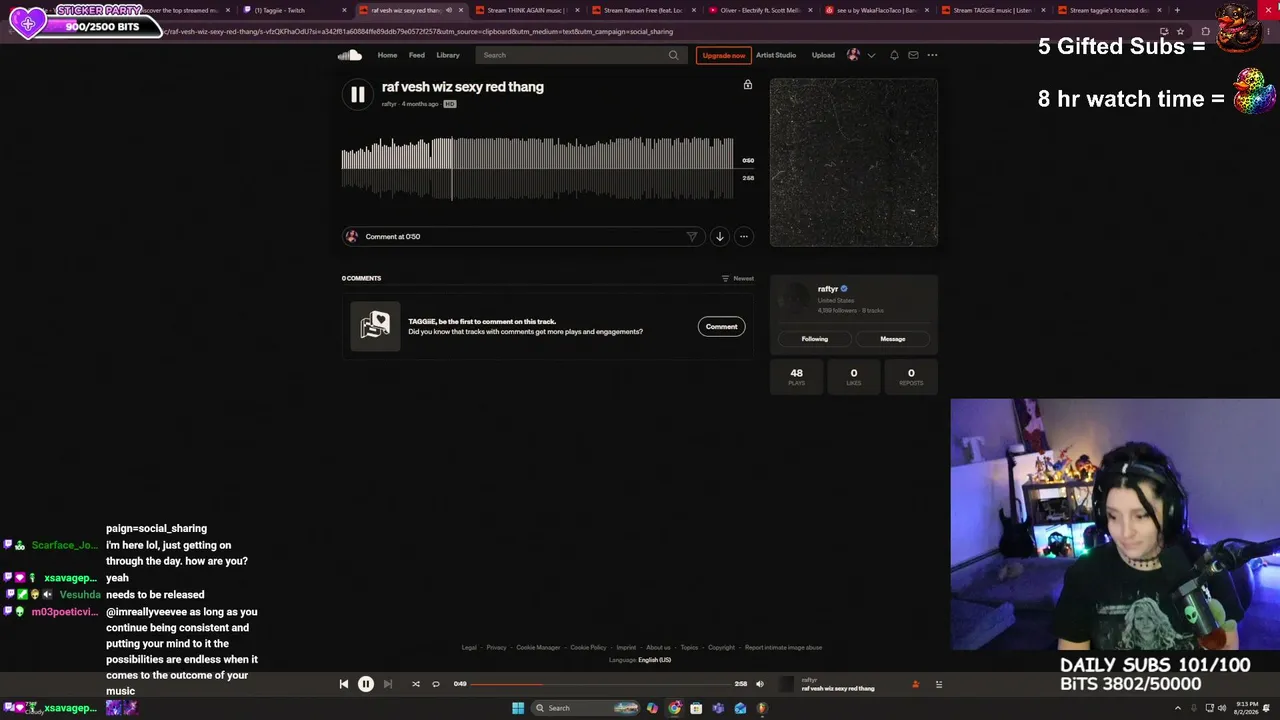Open the Cookie Manager footer link
The height and width of the screenshot is (720, 1280).
[x=538, y=647]
